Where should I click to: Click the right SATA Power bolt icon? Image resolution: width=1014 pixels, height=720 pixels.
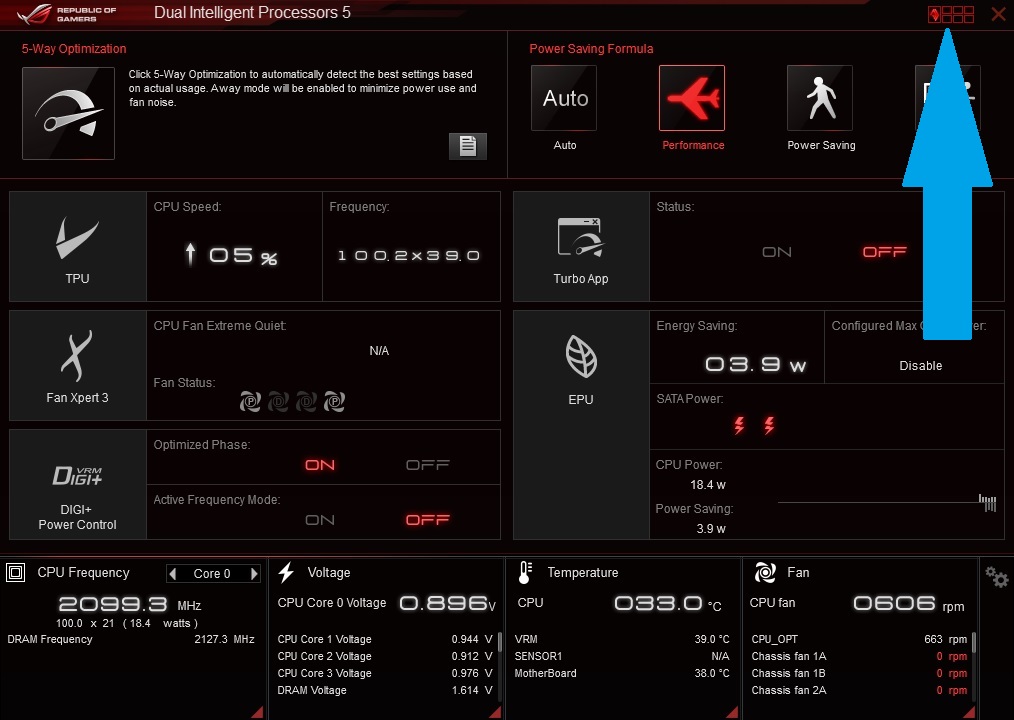[769, 425]
